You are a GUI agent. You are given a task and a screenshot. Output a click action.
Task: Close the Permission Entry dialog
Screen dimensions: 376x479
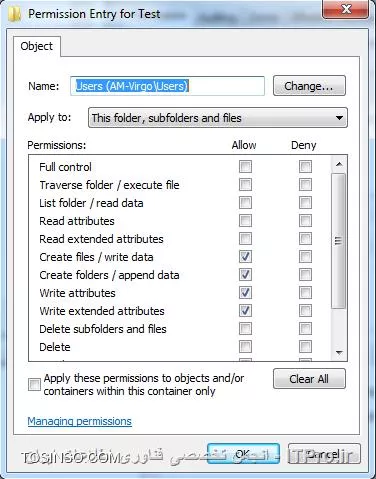pos(346,9)
